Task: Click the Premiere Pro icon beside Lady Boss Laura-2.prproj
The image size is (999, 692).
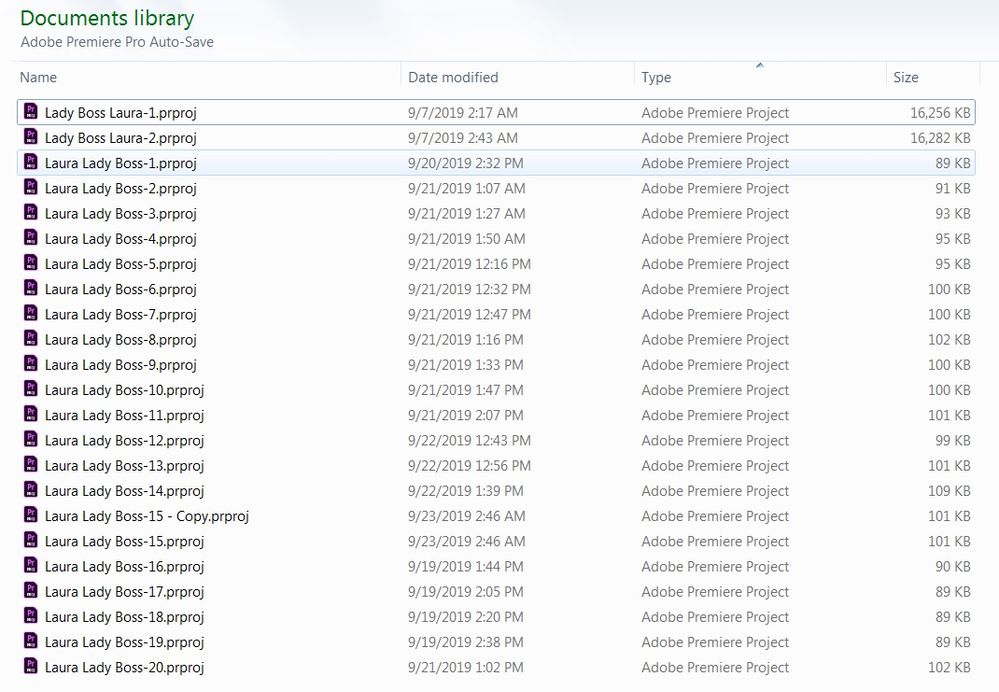Action: pyautogui.click(x=33, y=137)
